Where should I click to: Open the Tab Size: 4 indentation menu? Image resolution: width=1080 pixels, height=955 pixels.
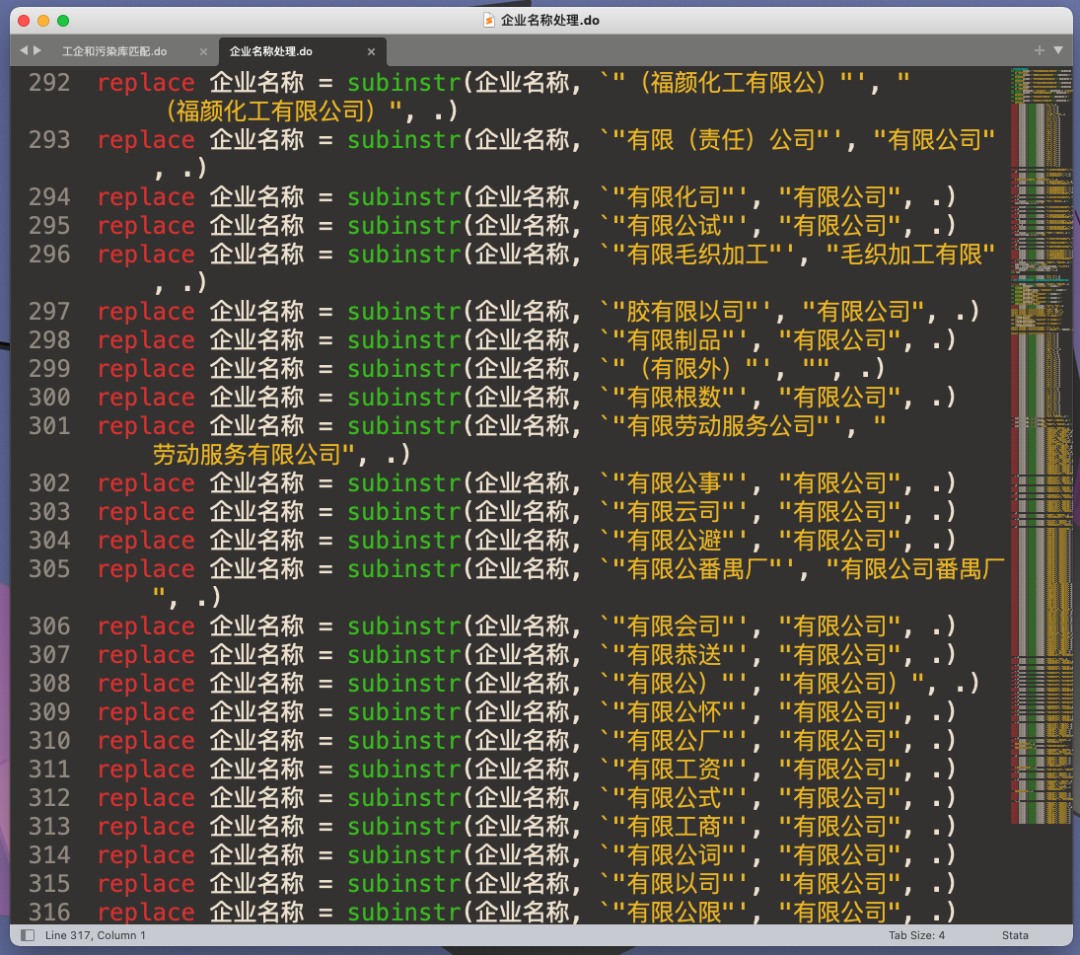(x=916, y=936)
